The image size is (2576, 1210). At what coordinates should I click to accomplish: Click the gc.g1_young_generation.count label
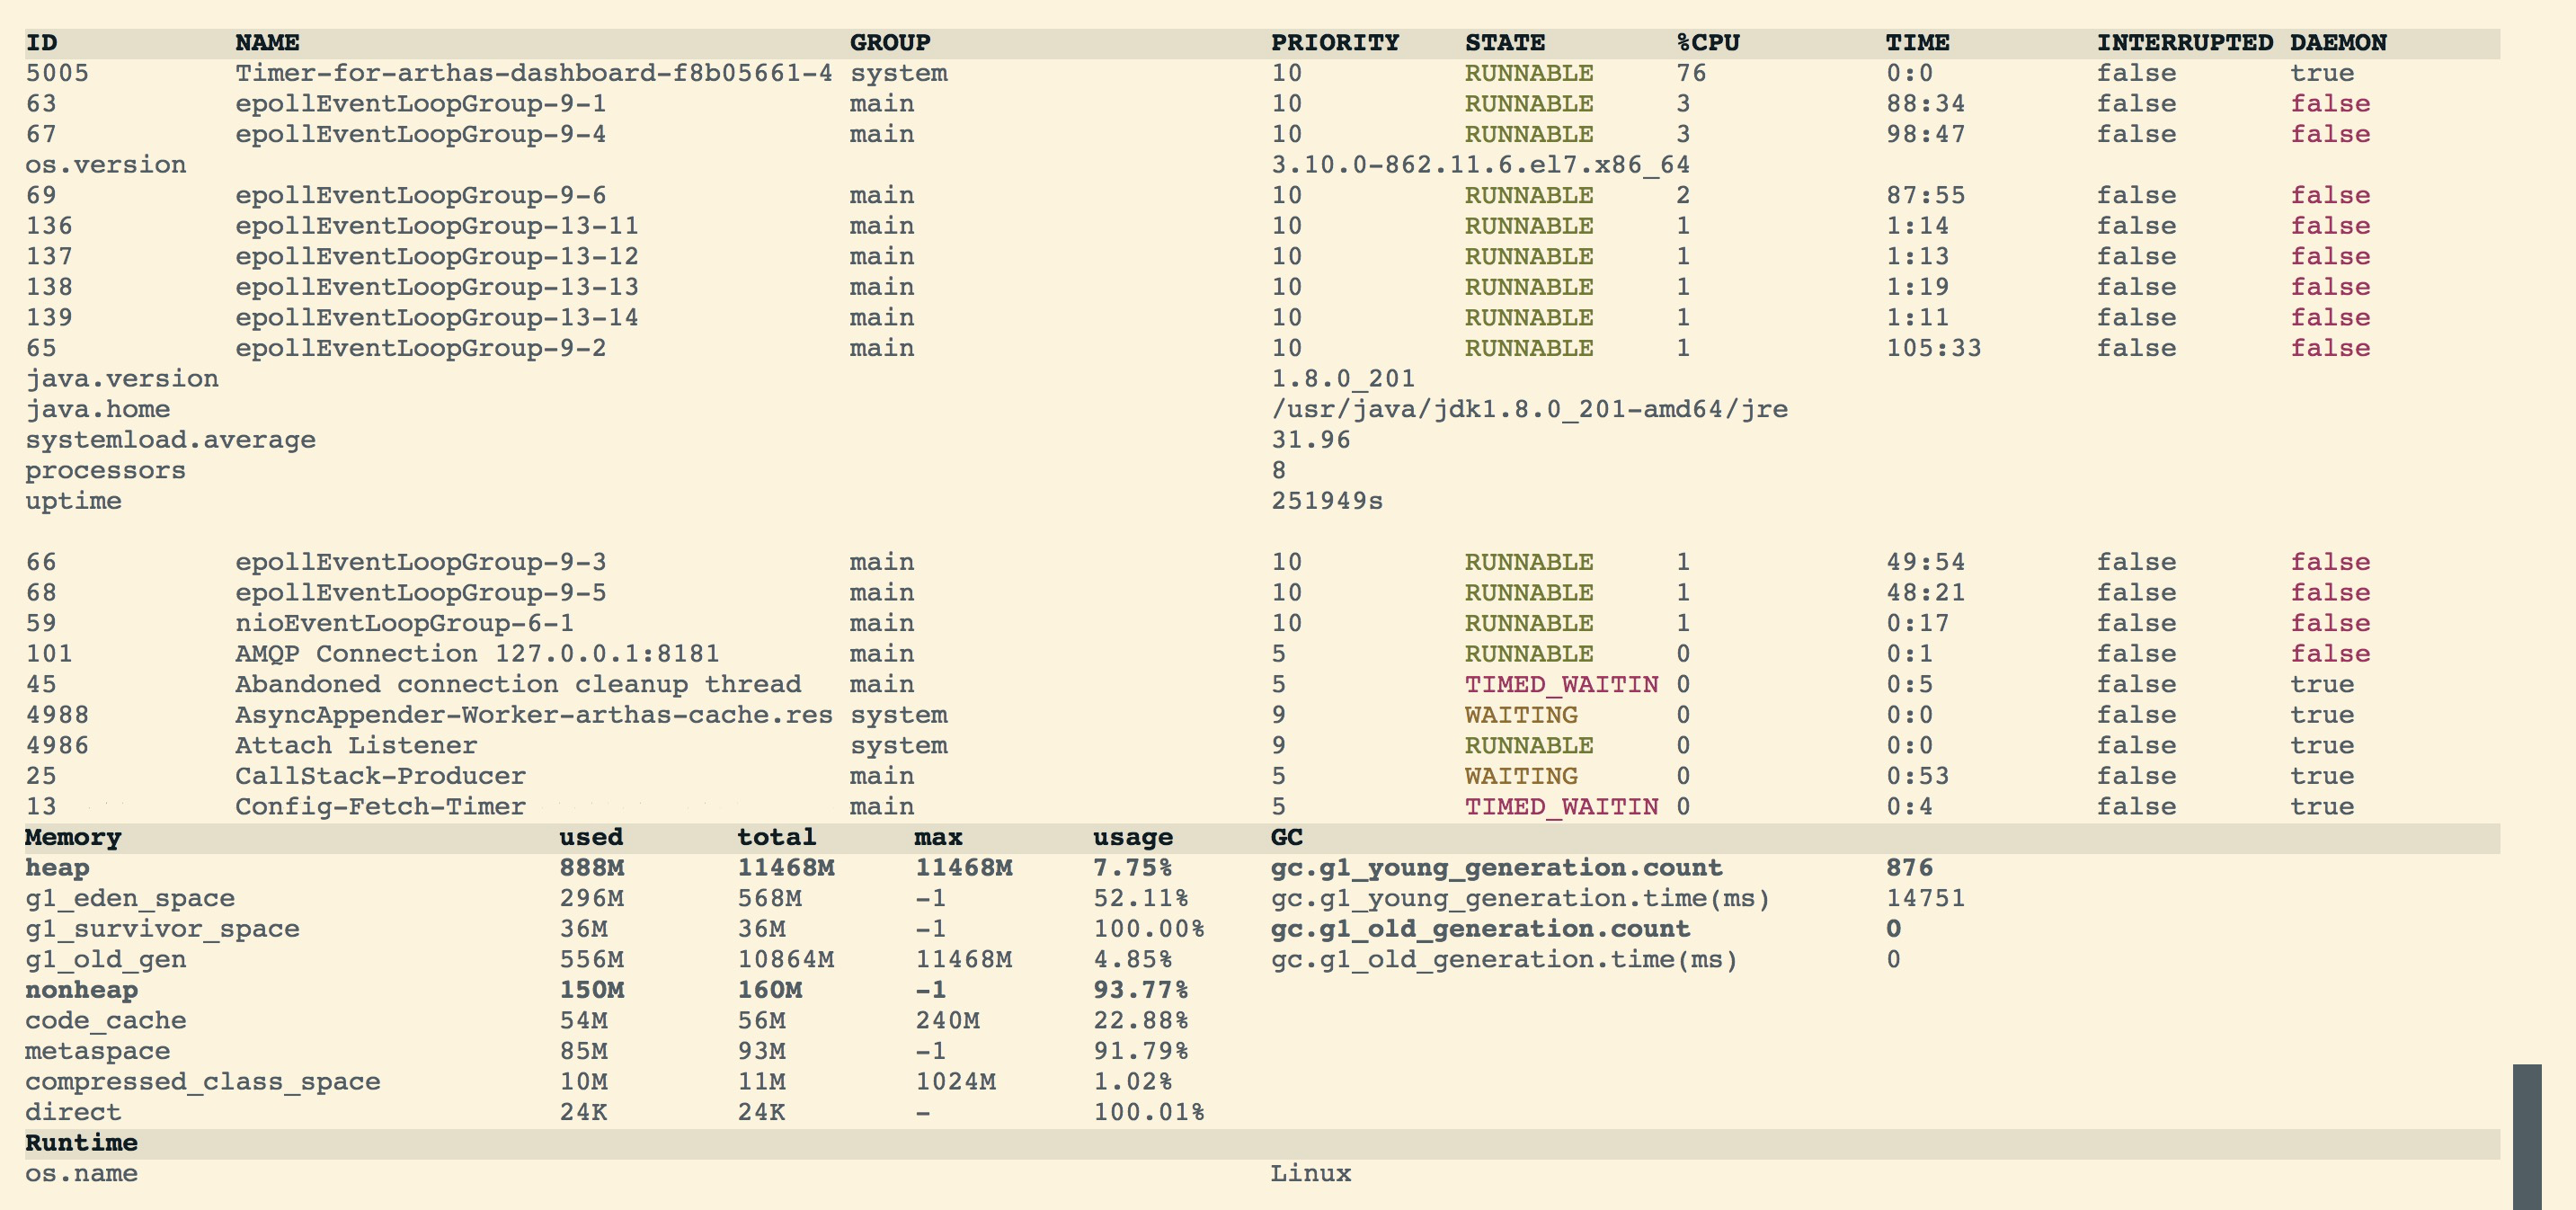[x=1496, y=868]
